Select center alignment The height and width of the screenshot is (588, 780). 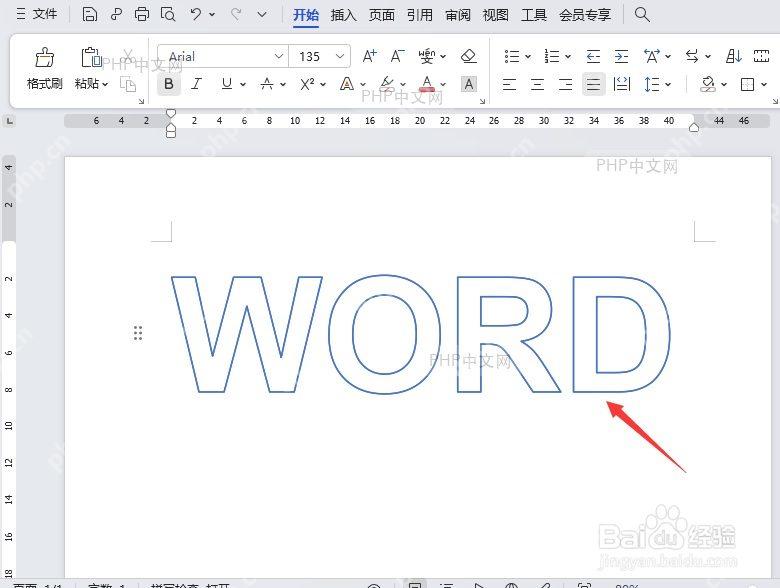(x=537, y=84)
